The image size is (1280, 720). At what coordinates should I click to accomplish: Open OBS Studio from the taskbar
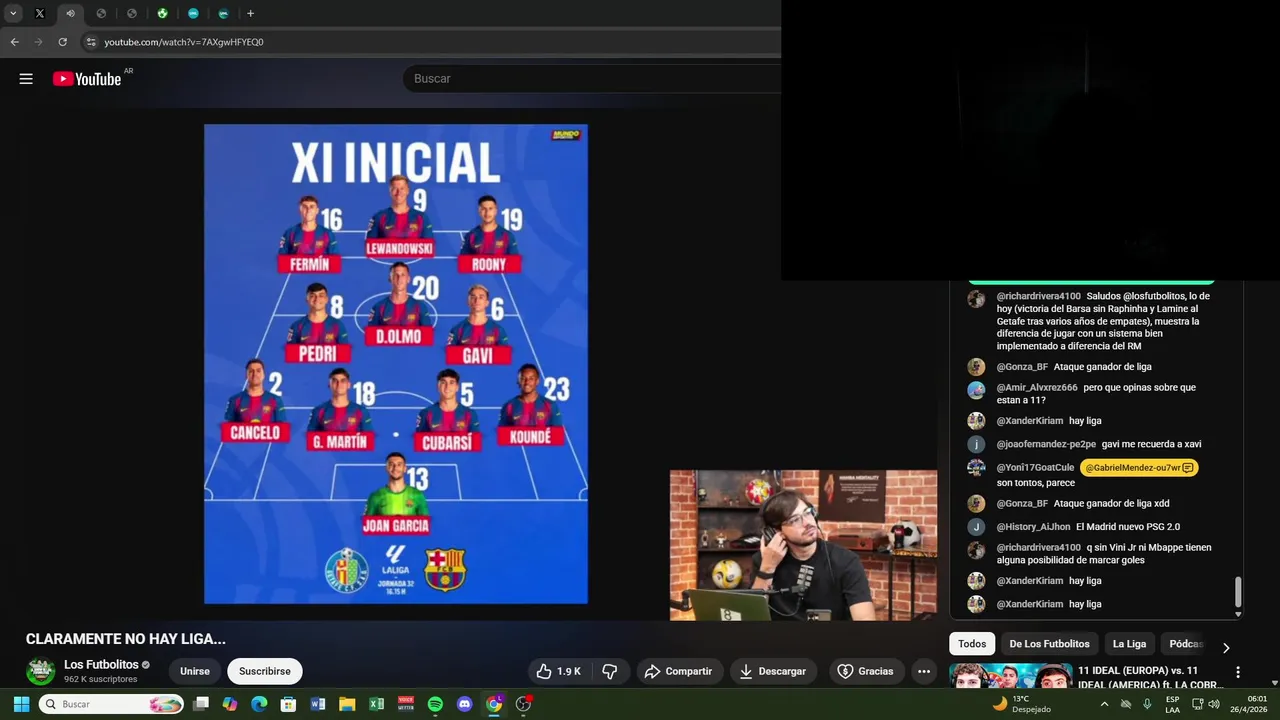coord(523,704)
